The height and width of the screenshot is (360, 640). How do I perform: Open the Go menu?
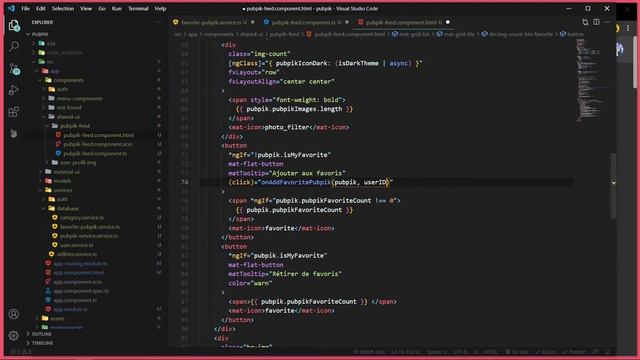[x=102, y=8]
